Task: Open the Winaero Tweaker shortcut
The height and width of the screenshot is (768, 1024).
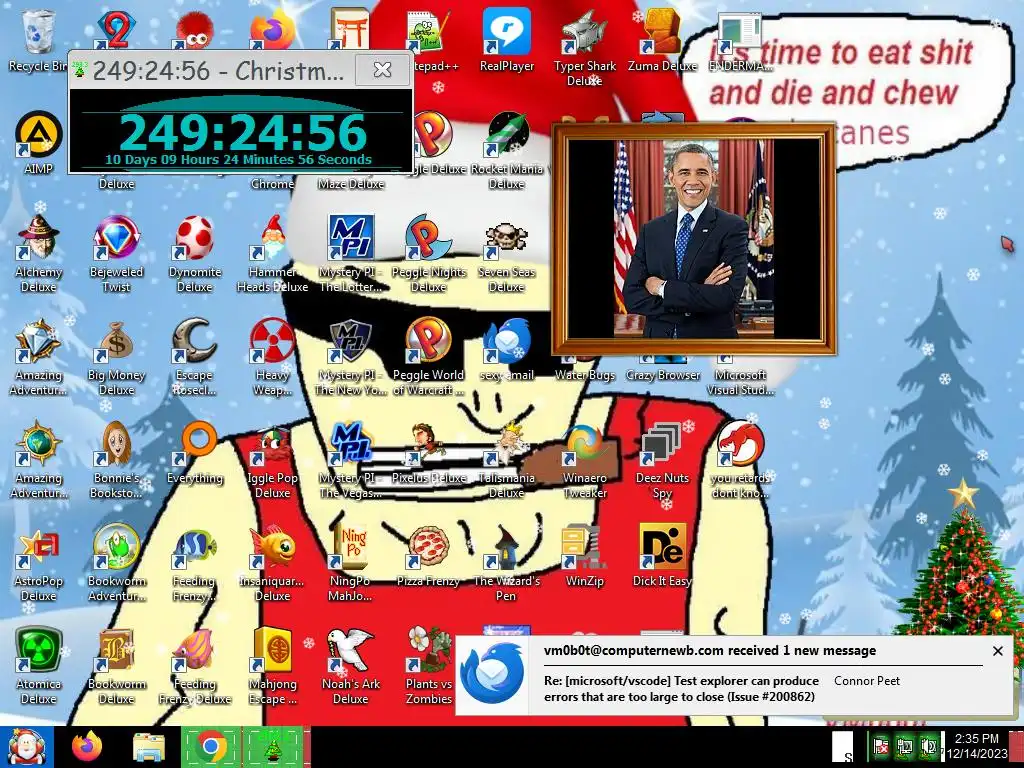Action: point(584,460)
